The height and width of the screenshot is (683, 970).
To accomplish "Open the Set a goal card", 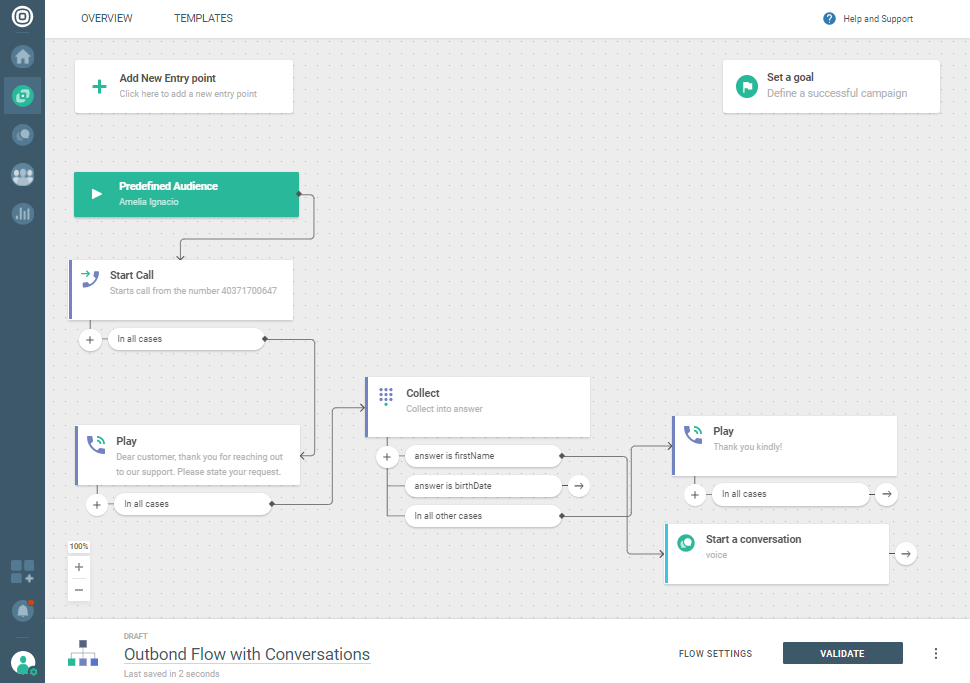I will click(831, 86).
